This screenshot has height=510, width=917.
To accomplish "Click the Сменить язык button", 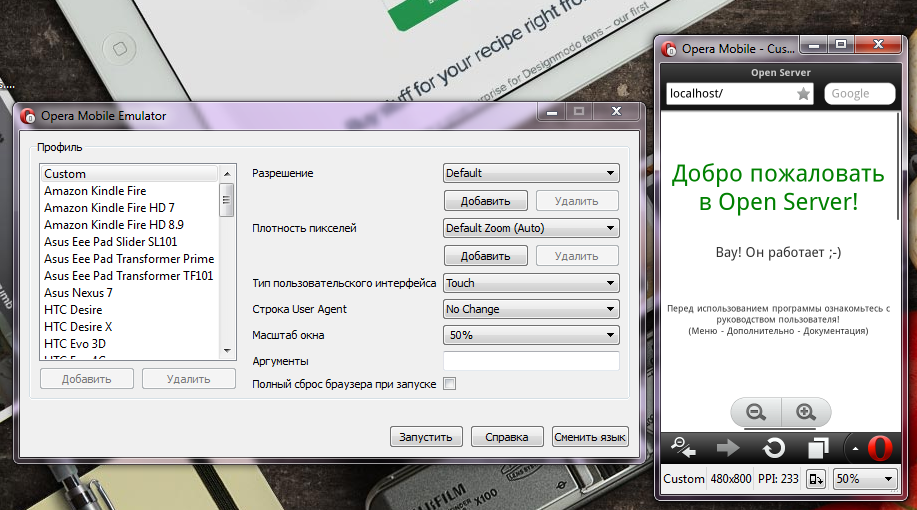I will coord(590,437).
